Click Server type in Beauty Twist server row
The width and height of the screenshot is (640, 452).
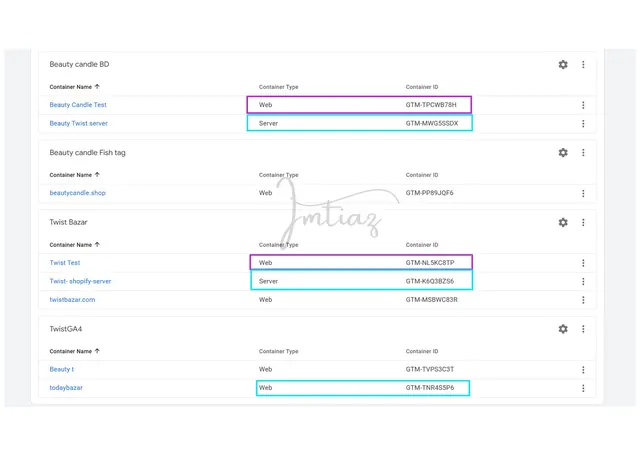(268, 123)
